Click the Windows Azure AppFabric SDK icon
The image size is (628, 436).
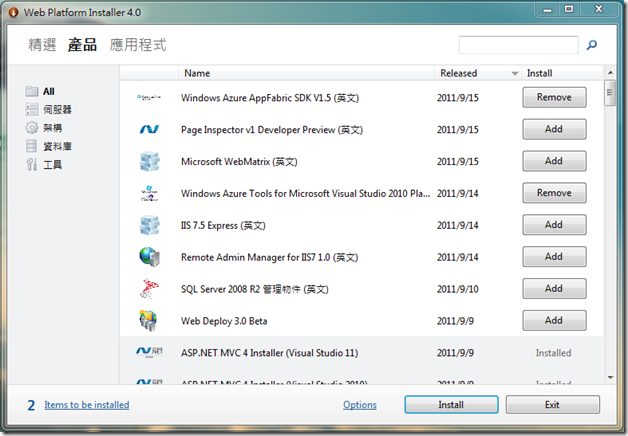tap(150, 97)
